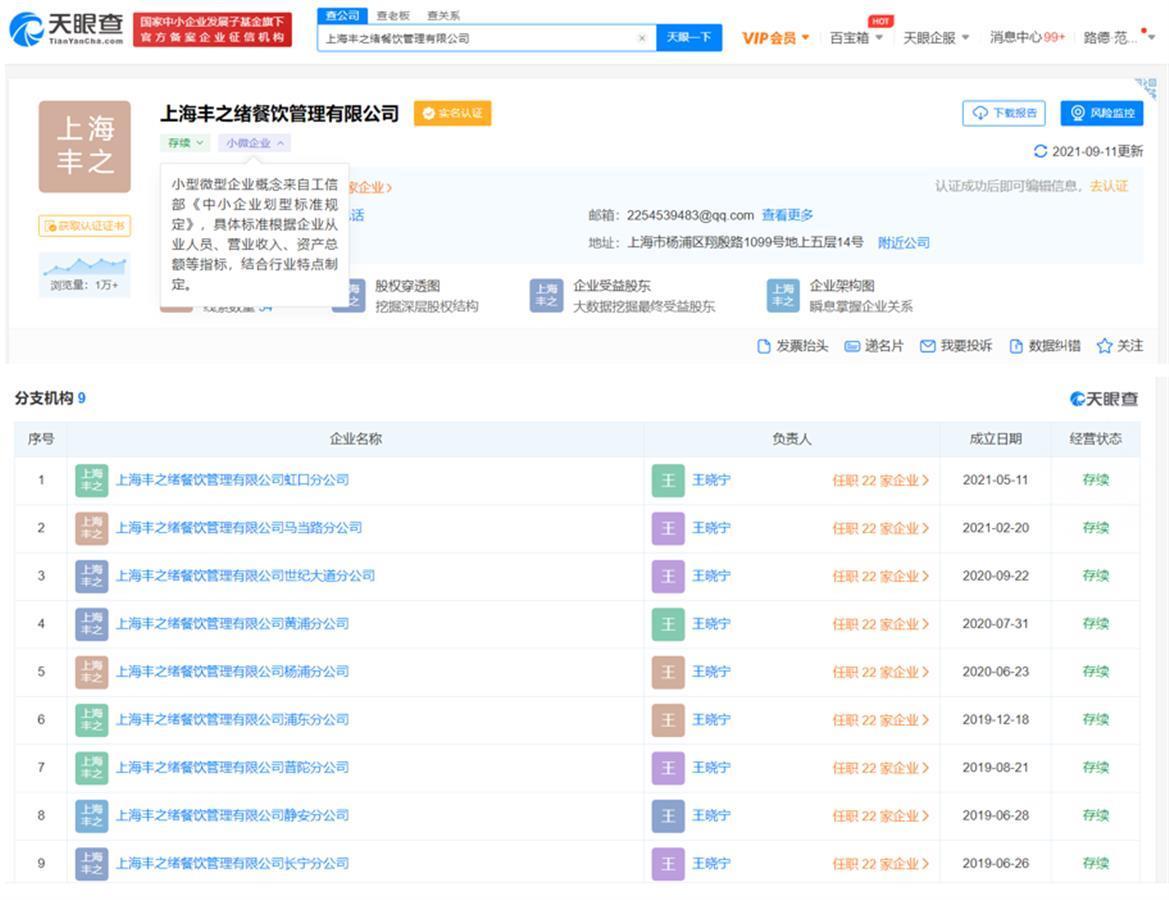
Task: Open the 企业受益股东 icon
Action: coord(546,295)
